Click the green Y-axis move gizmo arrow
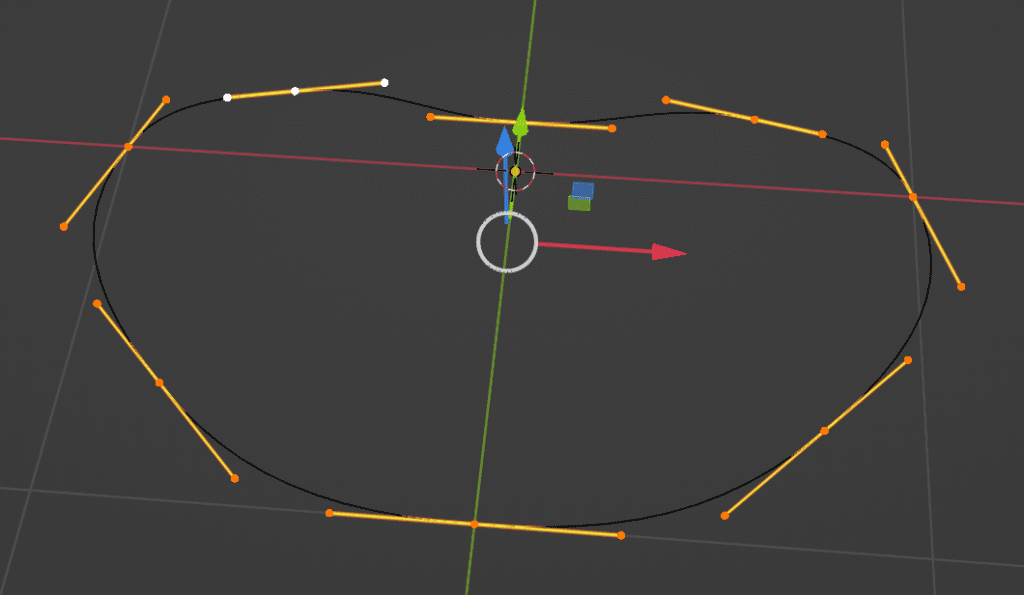Screen dimensions: 1024x595 point(520,121)
